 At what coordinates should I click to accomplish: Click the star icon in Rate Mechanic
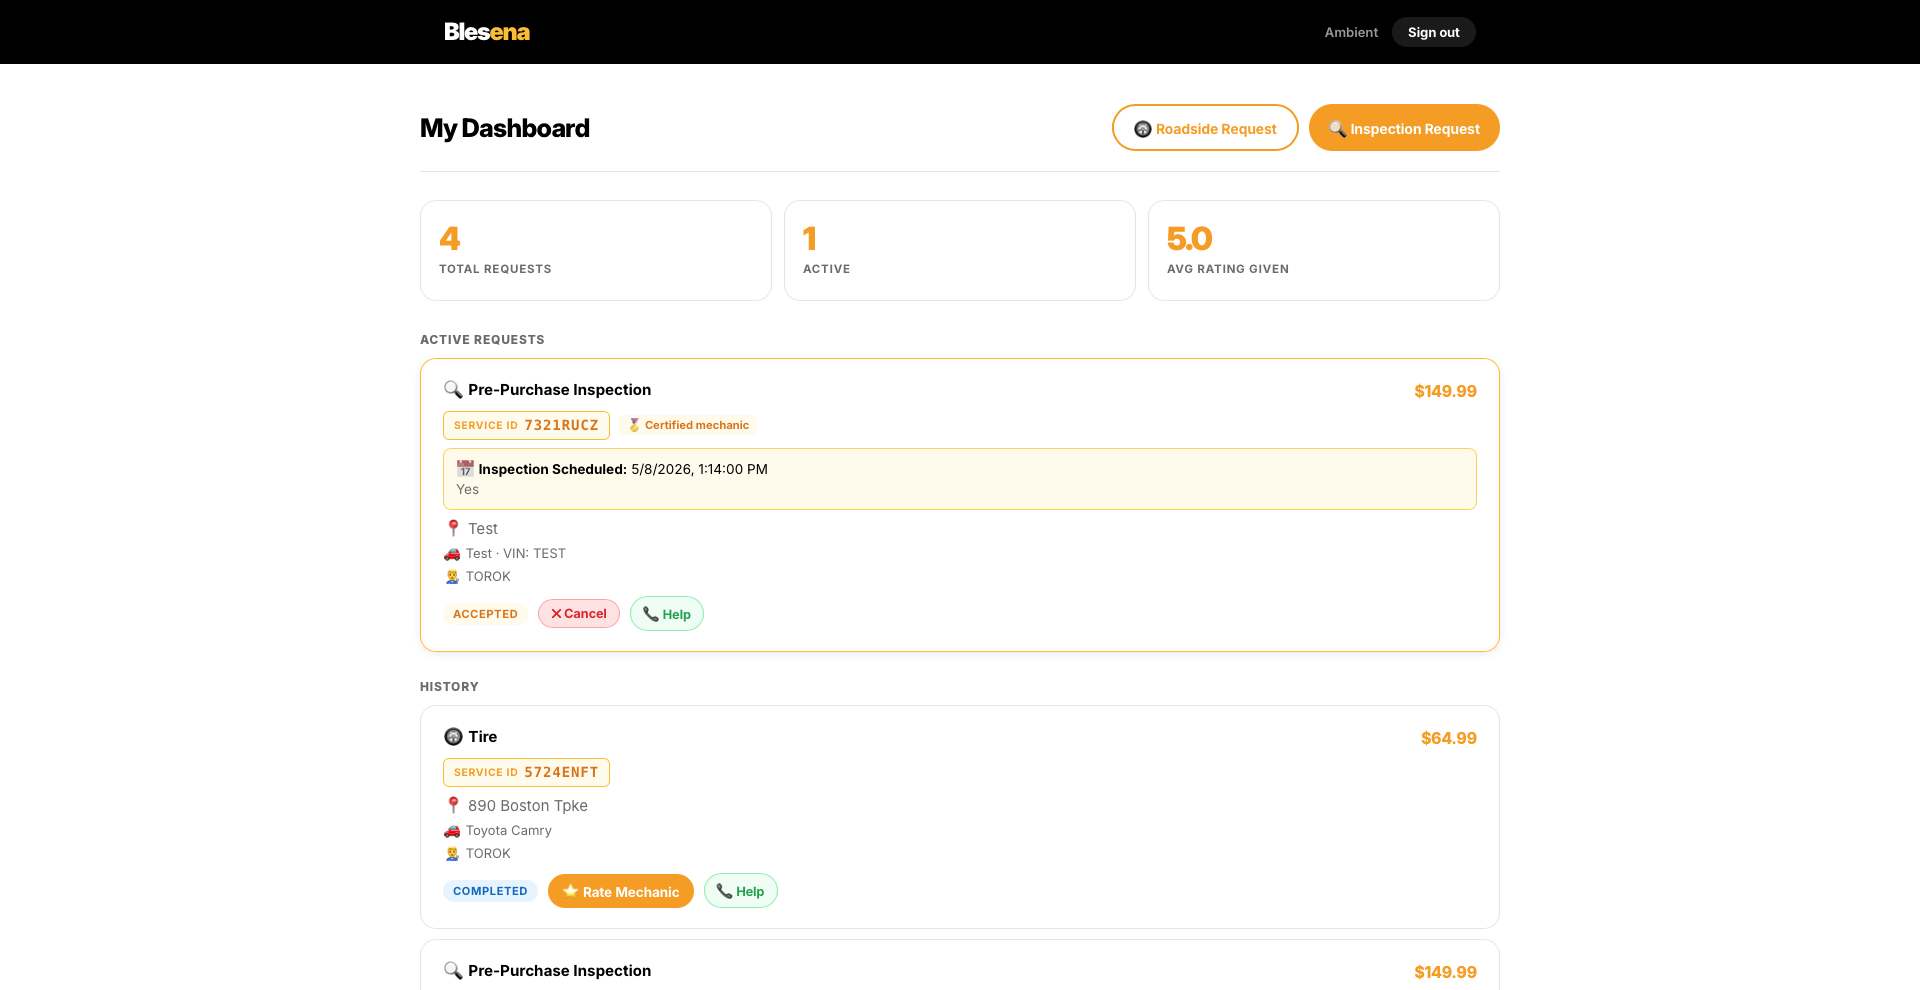(570, 891)
